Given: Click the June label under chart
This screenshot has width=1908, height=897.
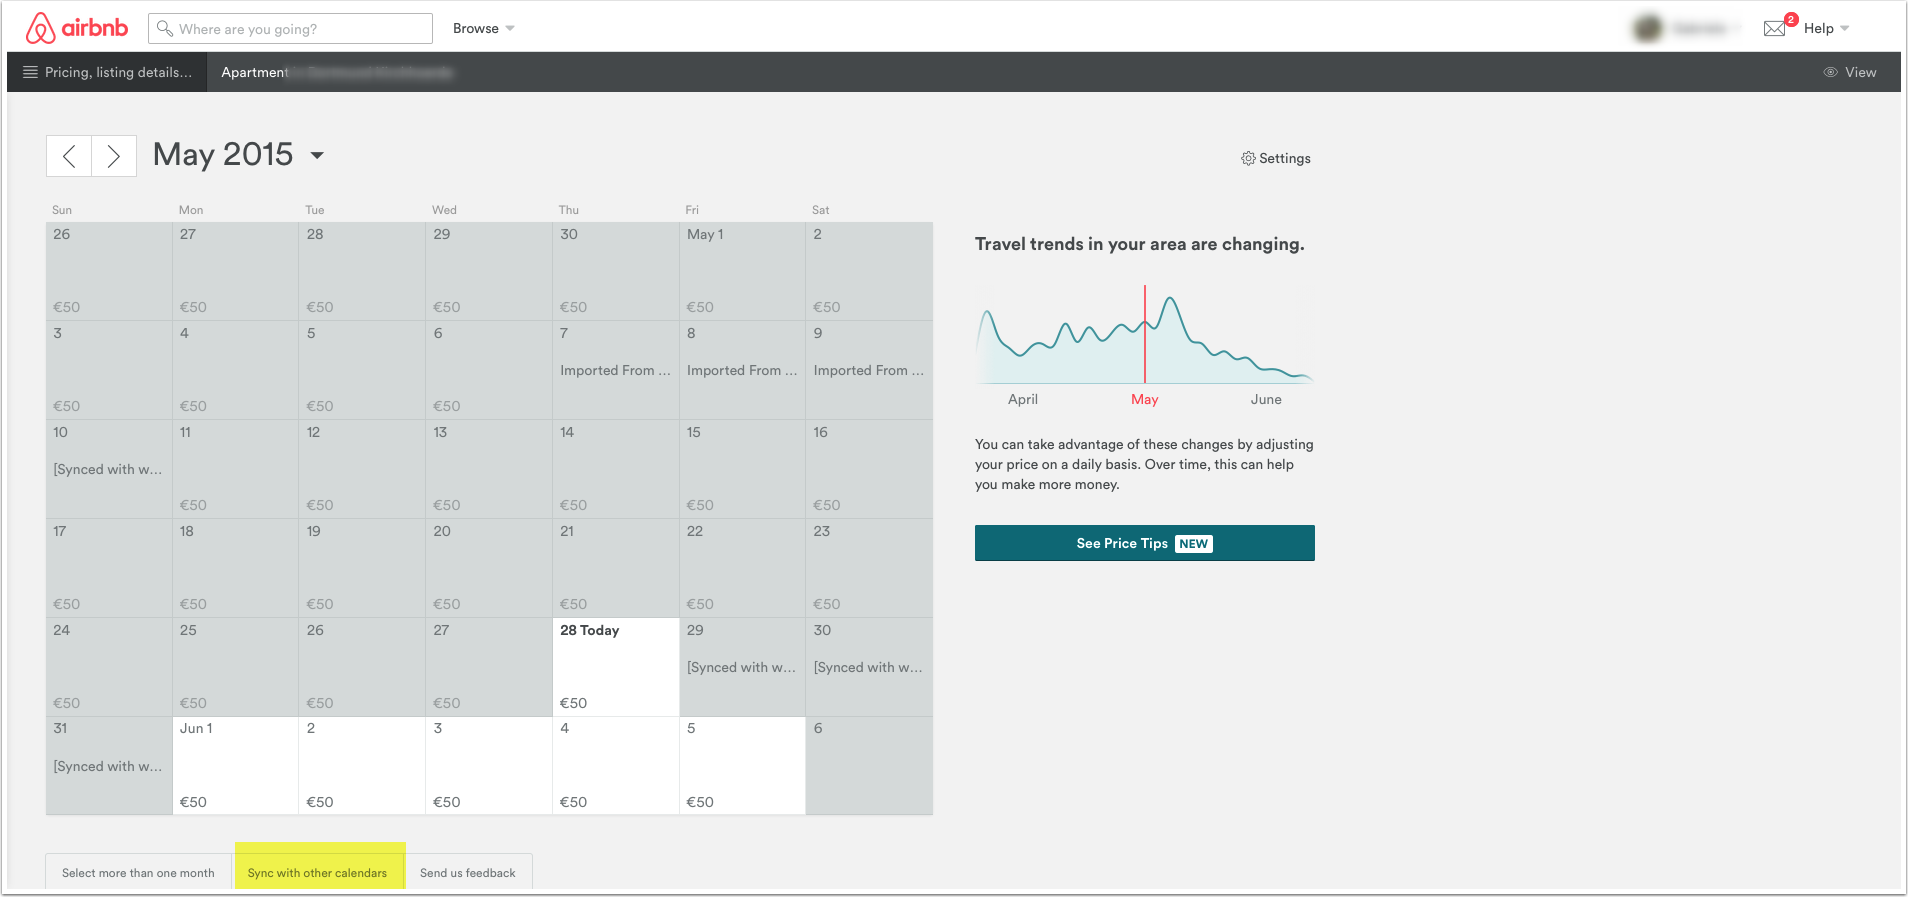Looking at the screenshot, I should (x=1266, y=399).
